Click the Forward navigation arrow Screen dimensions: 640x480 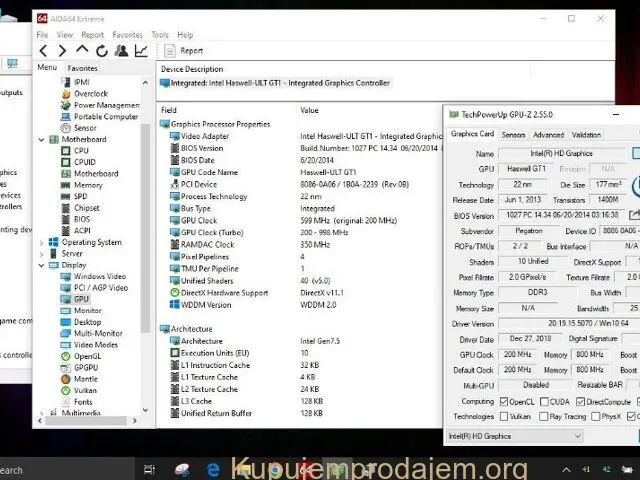click(x=61, y=50)
